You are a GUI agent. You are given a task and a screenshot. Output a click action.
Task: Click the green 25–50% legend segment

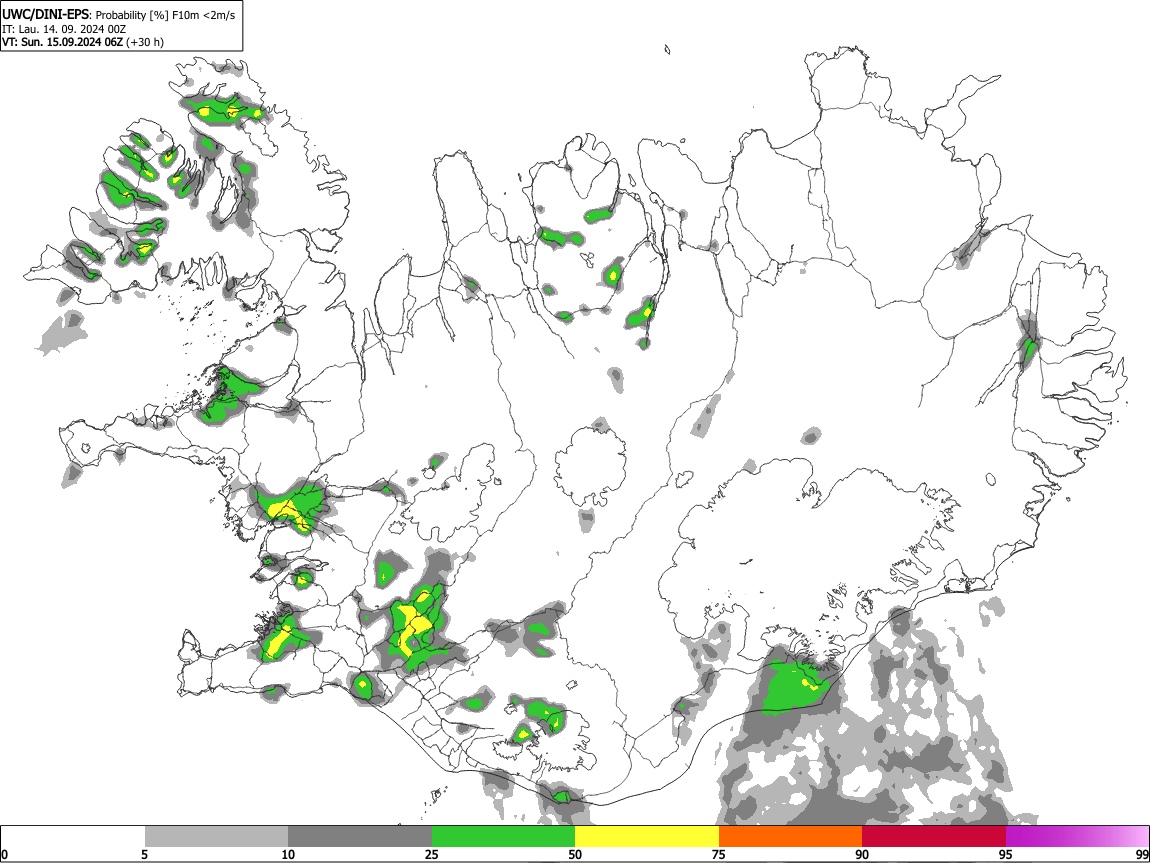coord(503,837)
